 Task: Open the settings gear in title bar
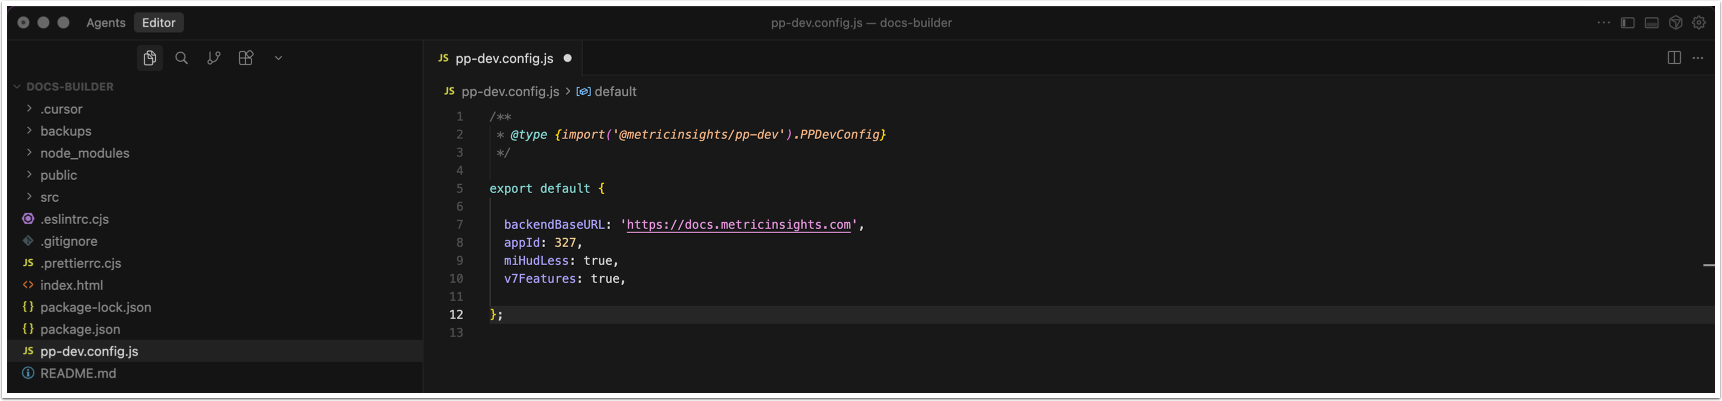[x=1699, y=22]
